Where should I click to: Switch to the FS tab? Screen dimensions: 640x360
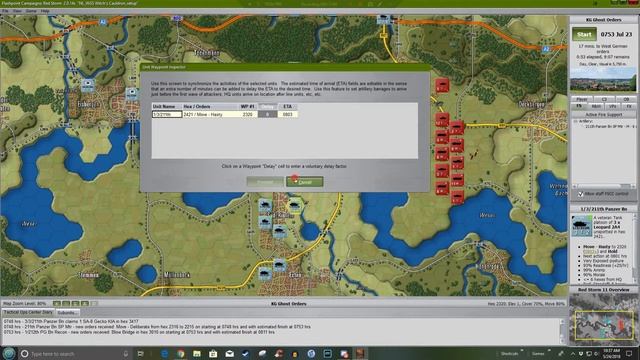pos(579,106)
